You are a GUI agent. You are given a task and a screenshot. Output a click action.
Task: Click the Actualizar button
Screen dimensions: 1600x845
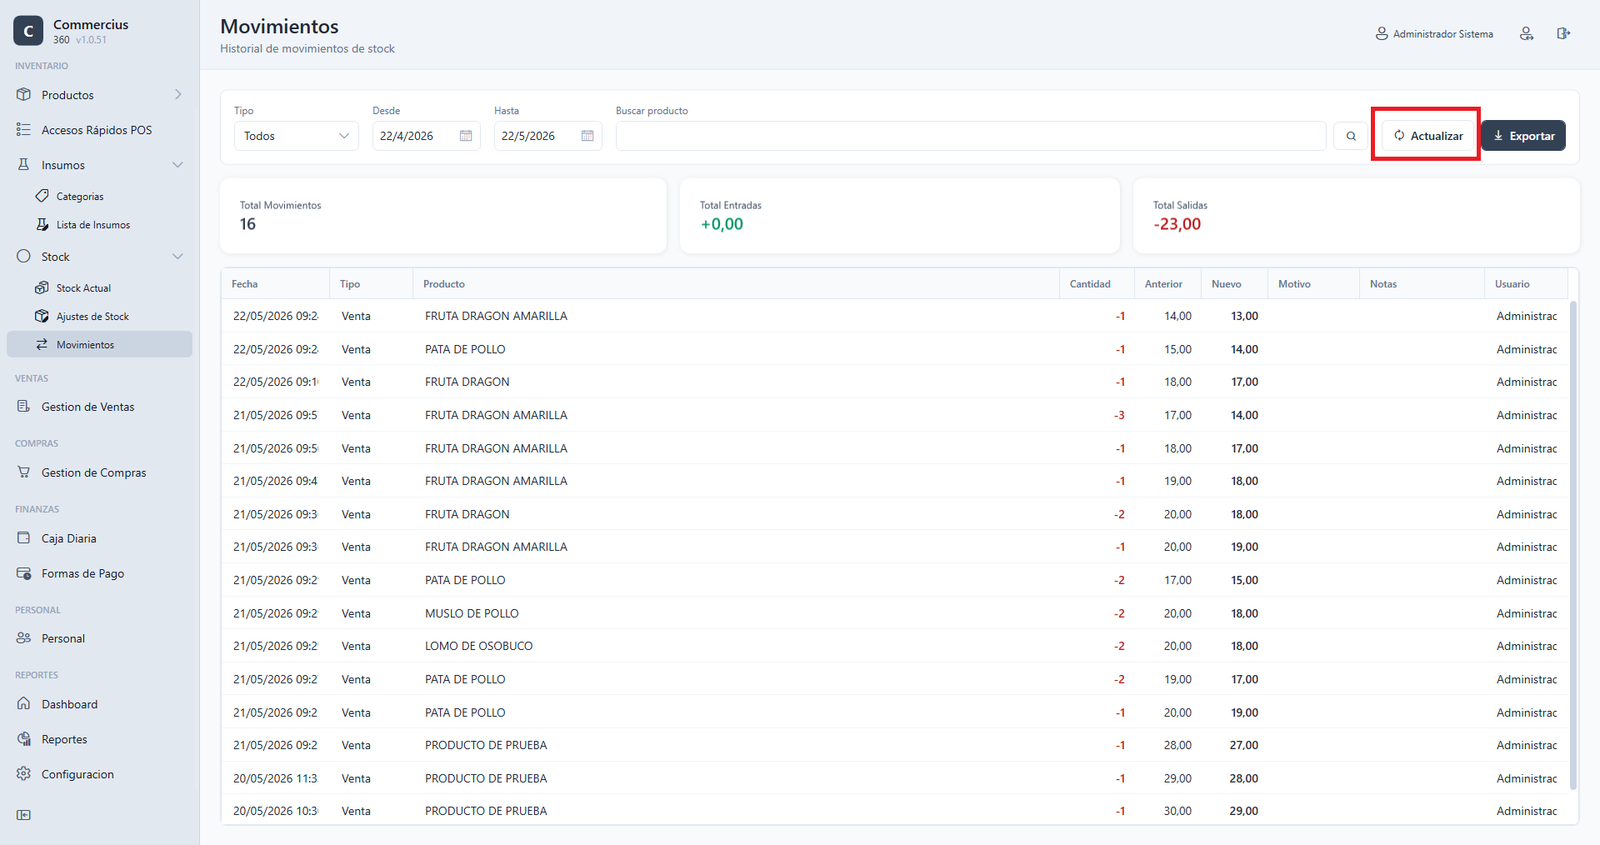[1428, 136]
